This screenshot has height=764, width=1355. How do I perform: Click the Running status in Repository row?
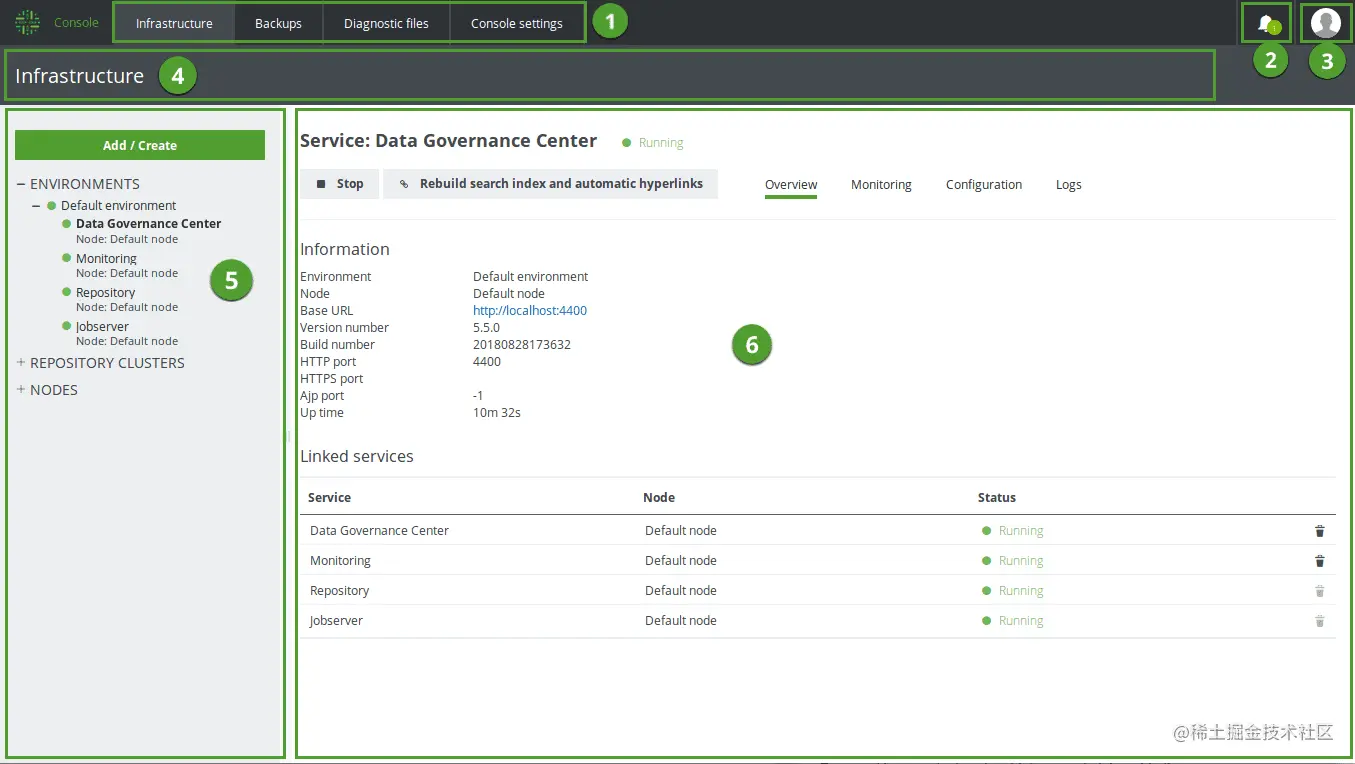pyautogui.click(x=1021, y=591)
